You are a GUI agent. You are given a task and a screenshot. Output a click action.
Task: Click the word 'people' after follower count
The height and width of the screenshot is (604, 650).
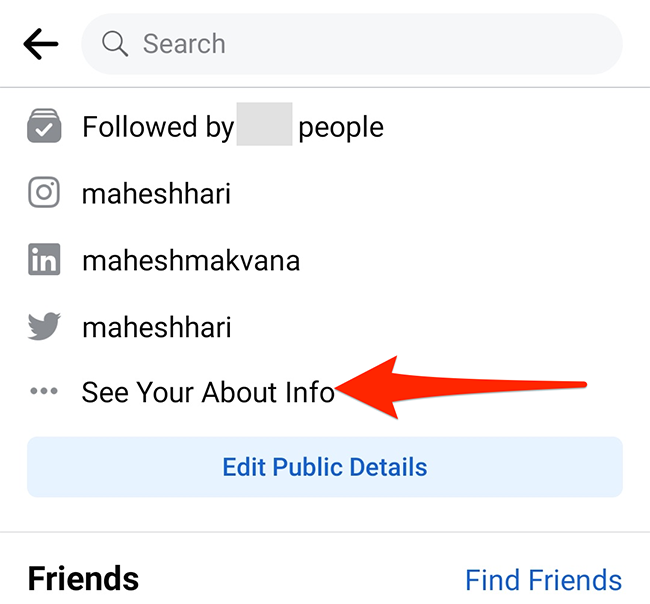(x=341, y=127)
